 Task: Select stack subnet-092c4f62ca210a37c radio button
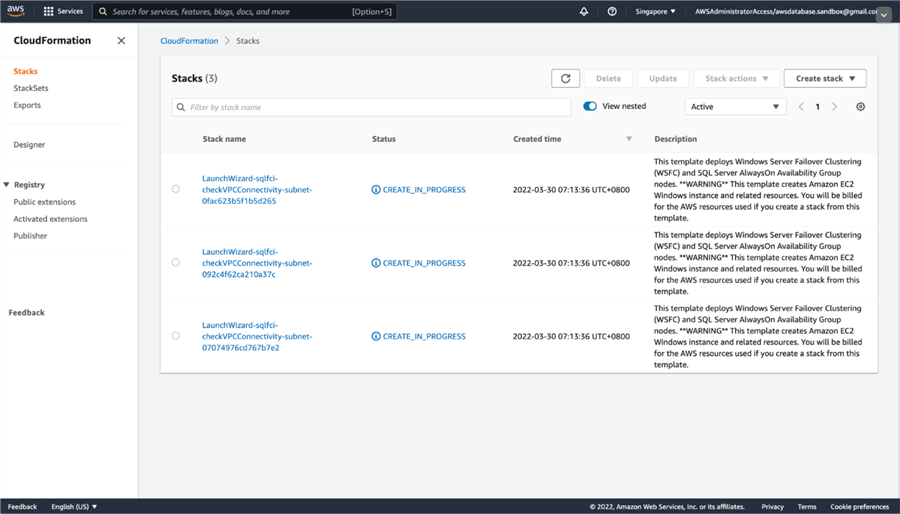coord(176,262)
